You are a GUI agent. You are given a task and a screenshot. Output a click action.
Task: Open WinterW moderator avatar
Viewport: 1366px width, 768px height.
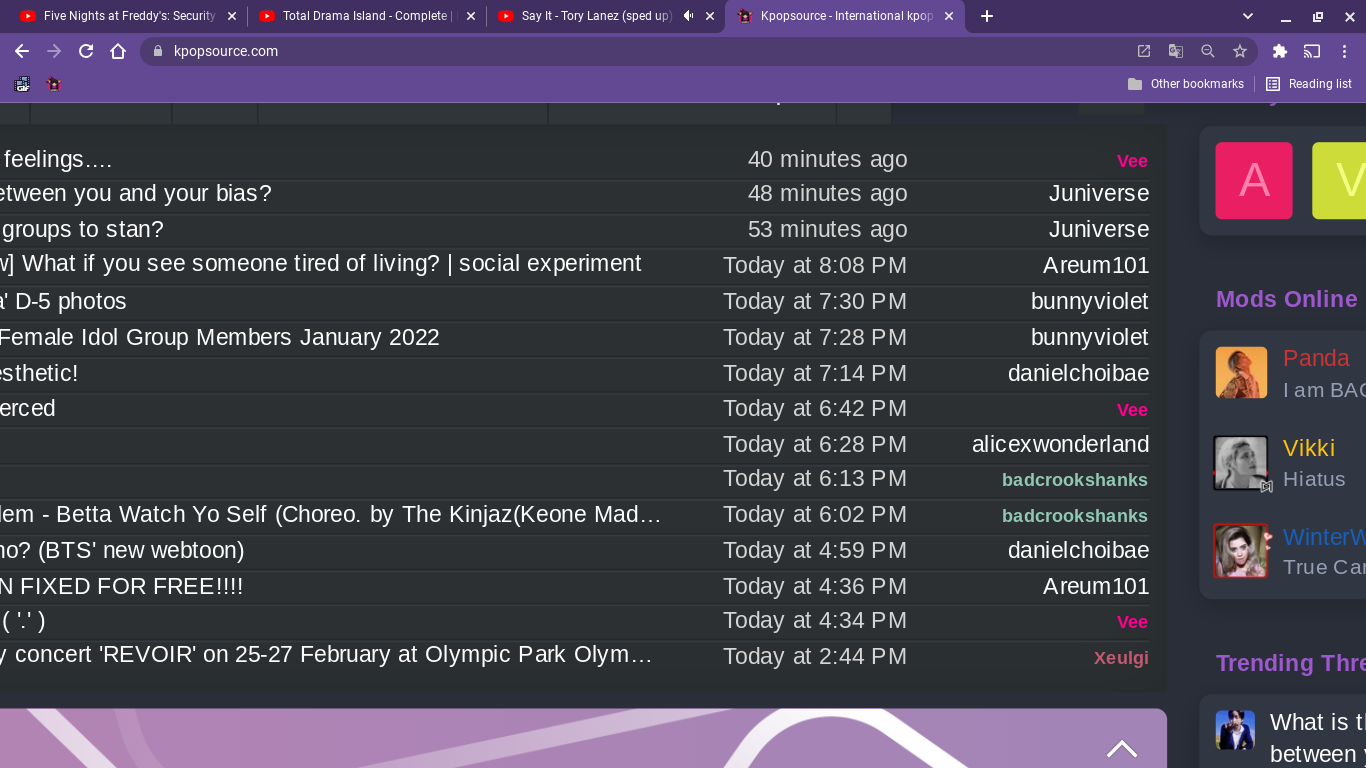1241,551
